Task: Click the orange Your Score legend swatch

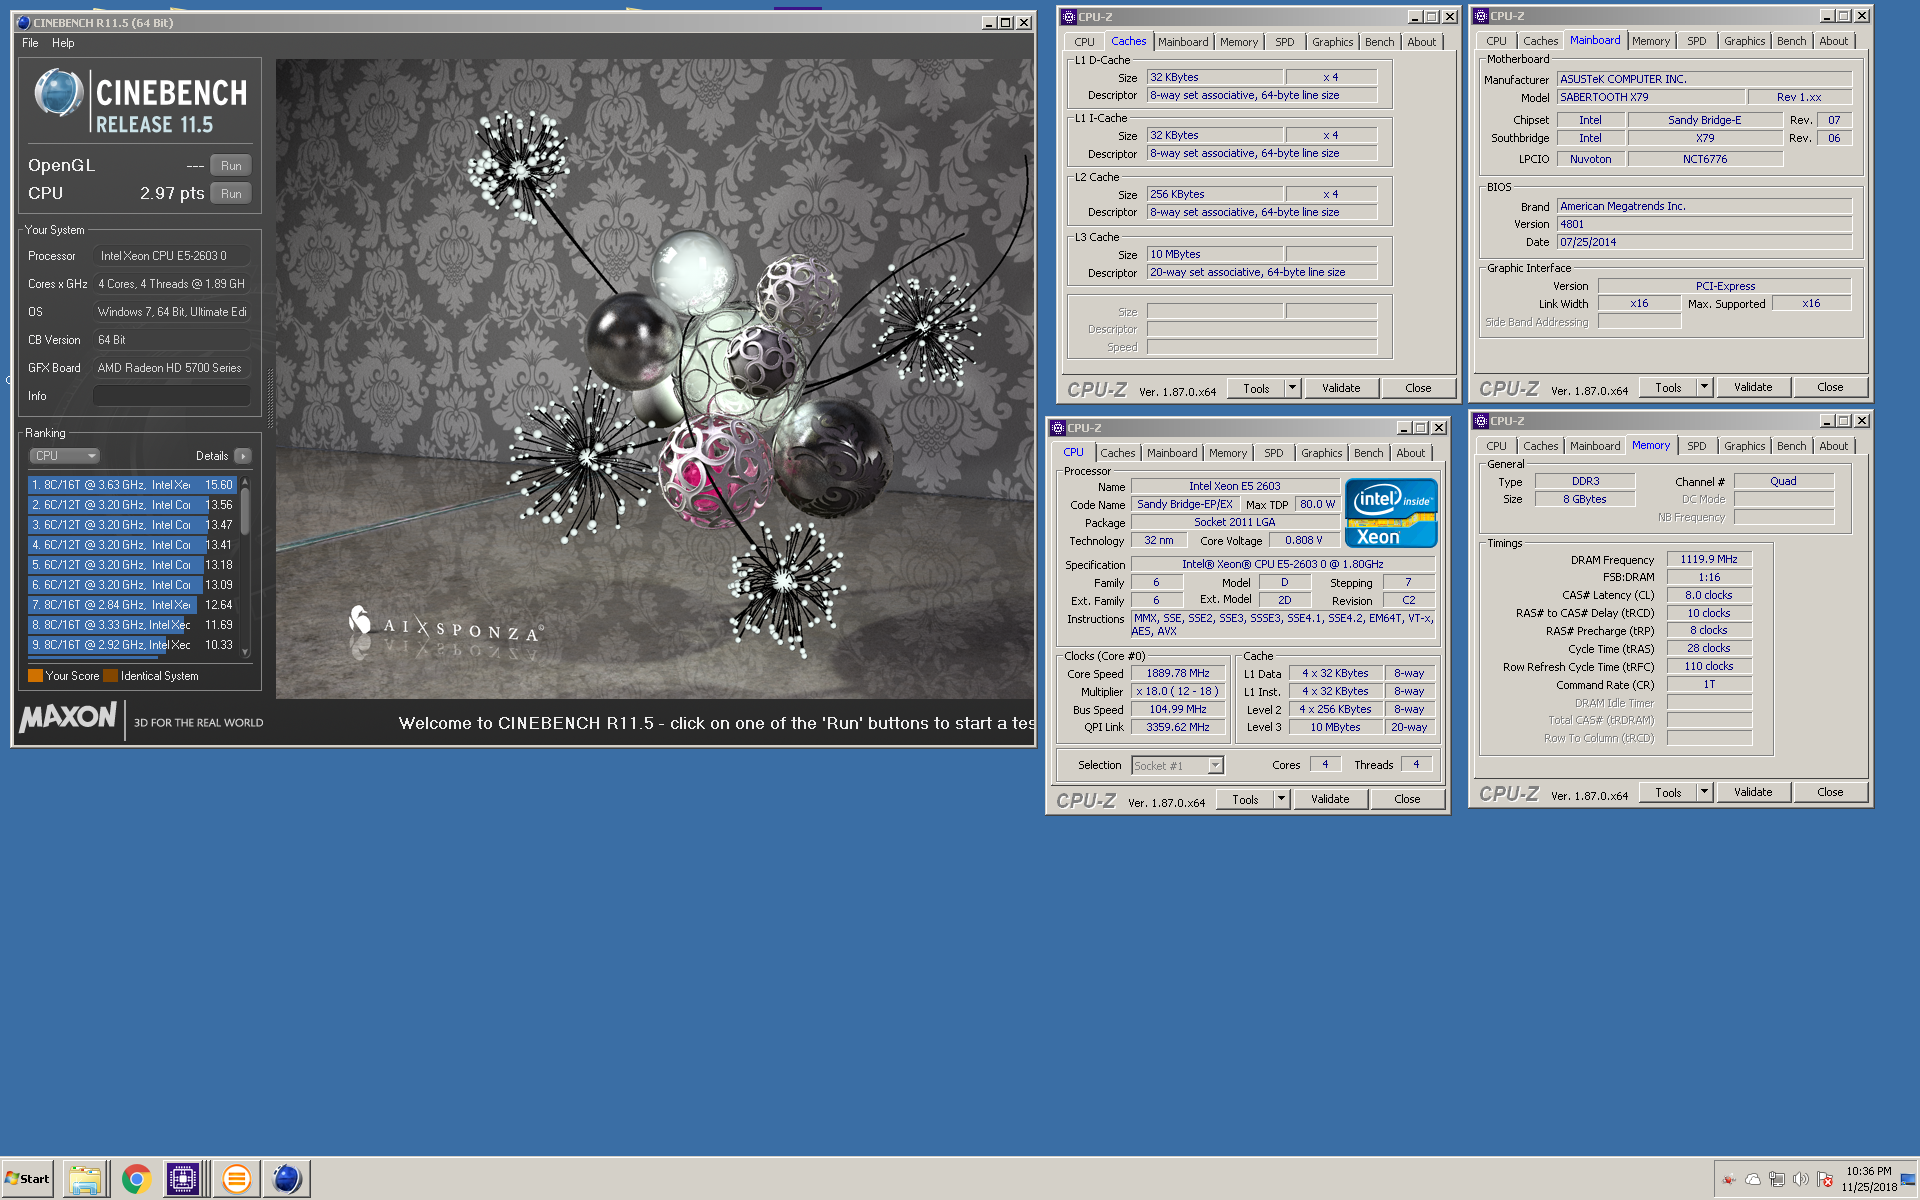Action: pos(35,676)
